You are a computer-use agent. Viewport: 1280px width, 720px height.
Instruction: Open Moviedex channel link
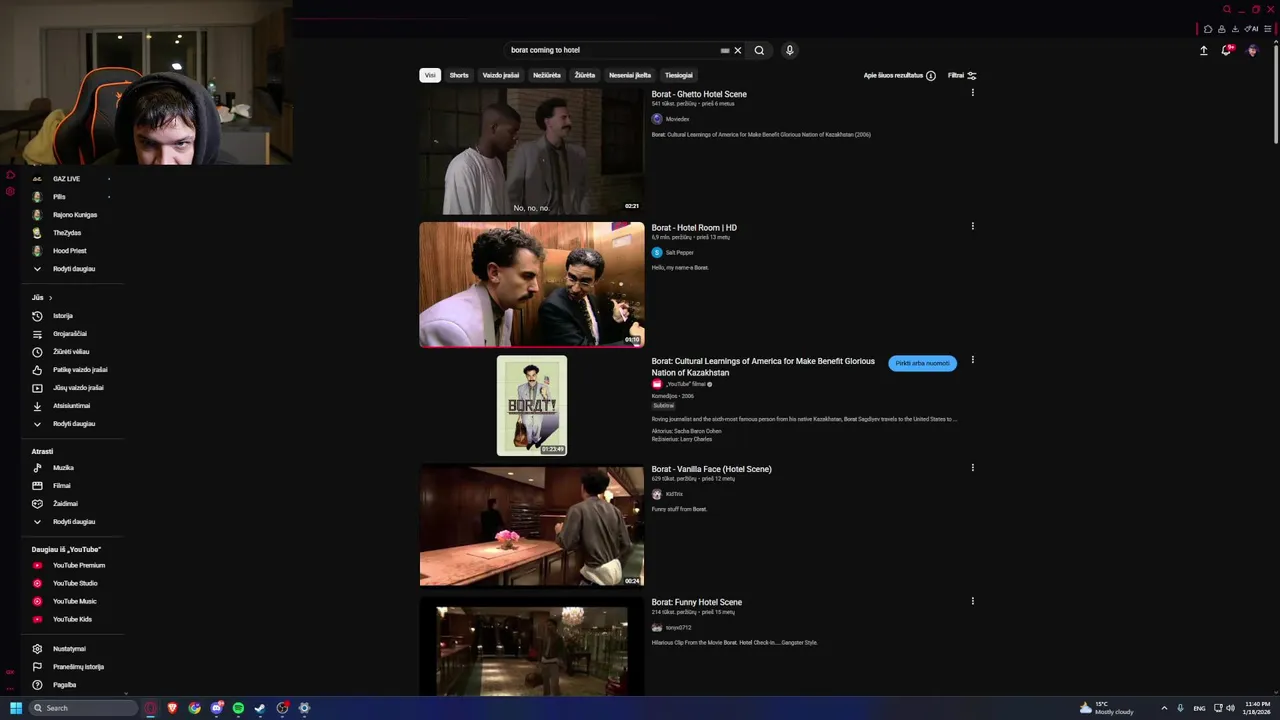677,119
